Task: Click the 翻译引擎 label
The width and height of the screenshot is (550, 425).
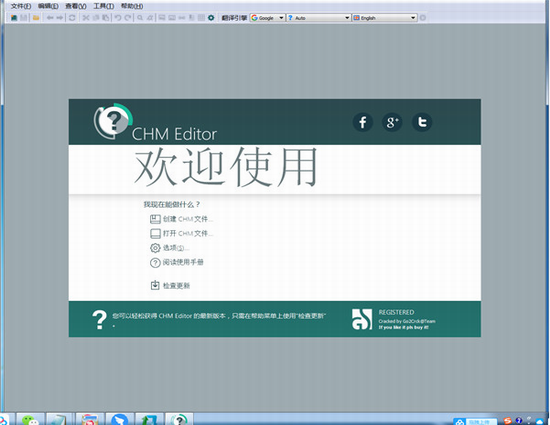Action: [234, 18]
